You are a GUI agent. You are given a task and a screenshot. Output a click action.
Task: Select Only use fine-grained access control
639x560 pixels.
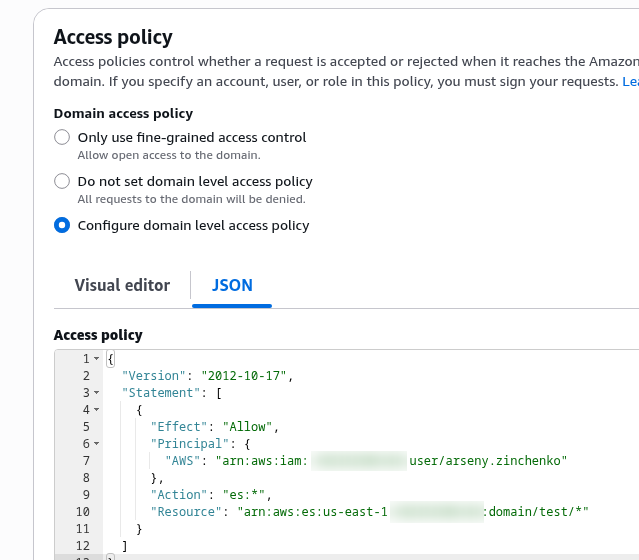pos(62,137)
